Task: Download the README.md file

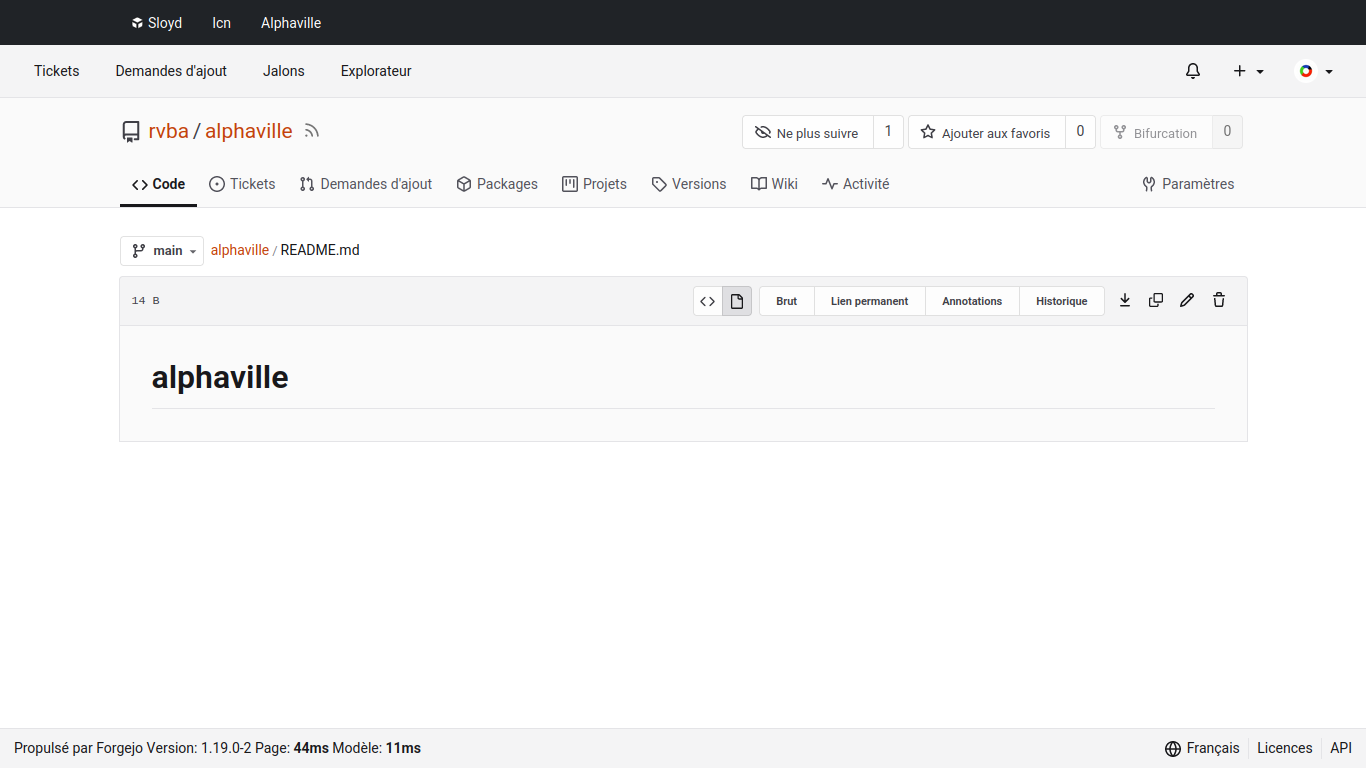Action: [x=1124, y=300]
